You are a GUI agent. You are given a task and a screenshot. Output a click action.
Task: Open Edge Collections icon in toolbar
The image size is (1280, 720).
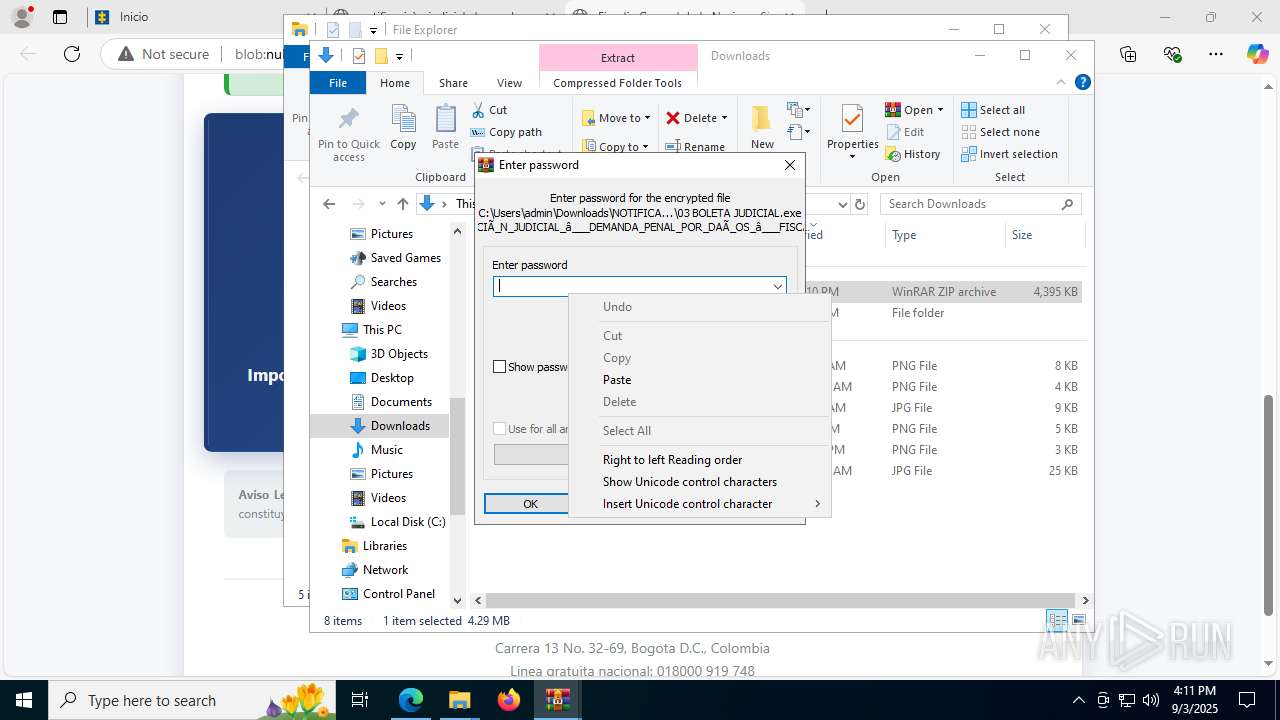coord(1128,54)
